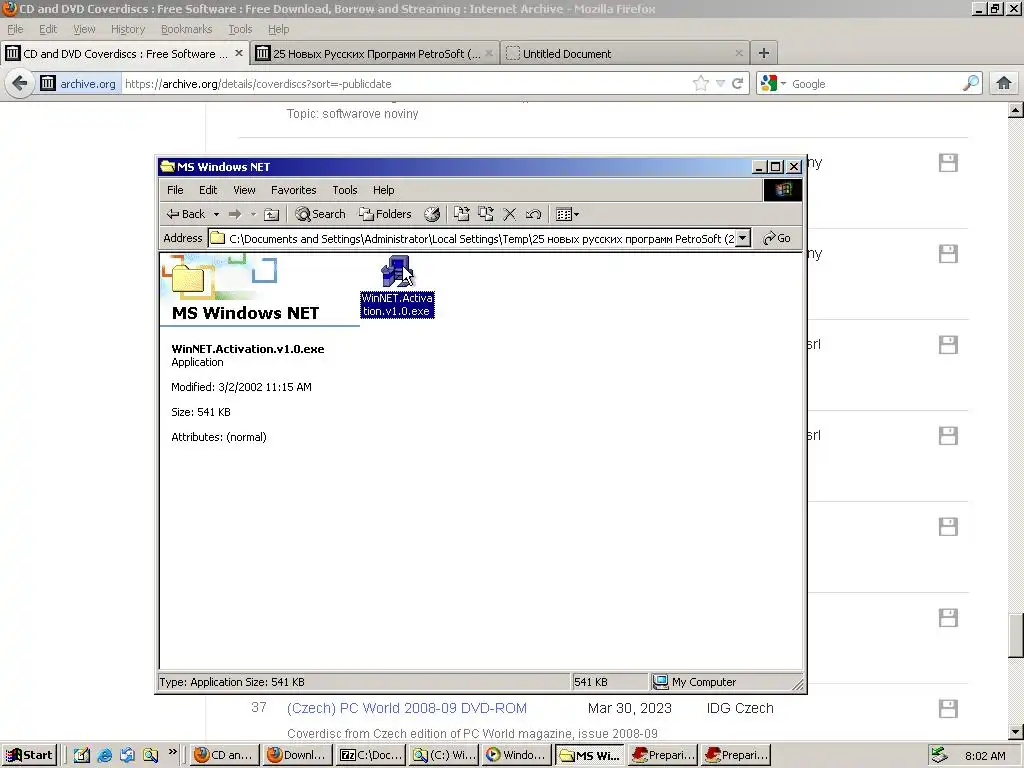Click the search magnifier icon in Firefox
1024x768 pixels.
pos(971,84)
